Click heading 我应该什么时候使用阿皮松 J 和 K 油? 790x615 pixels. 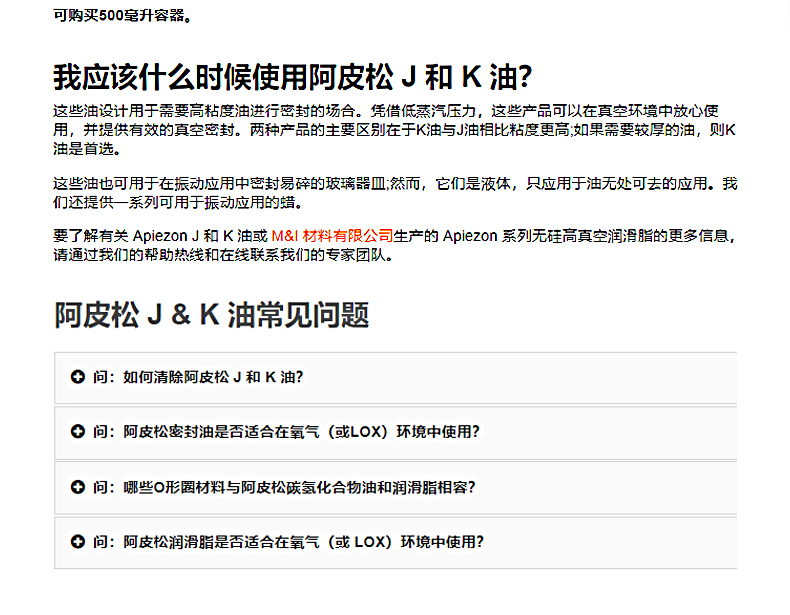[293, 77]
